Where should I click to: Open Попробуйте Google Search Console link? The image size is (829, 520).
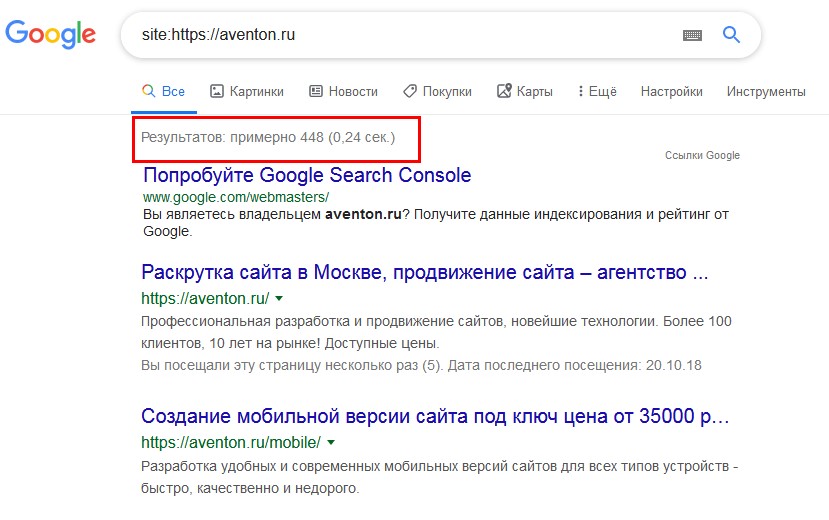click(x=307, y=175)
